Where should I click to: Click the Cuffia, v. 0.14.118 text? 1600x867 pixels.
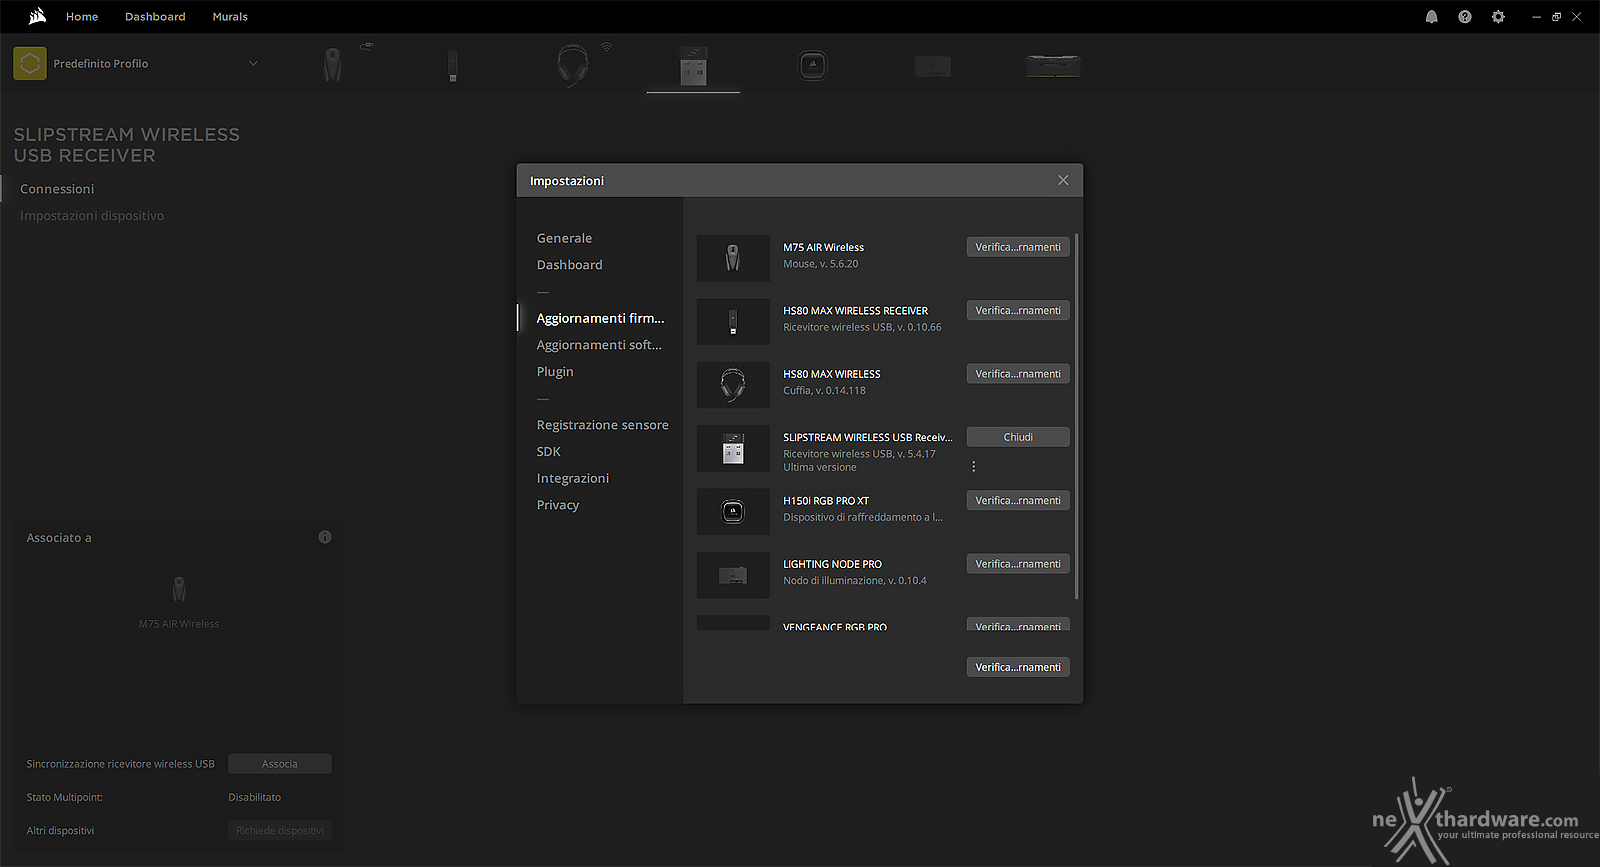(824, 391)
